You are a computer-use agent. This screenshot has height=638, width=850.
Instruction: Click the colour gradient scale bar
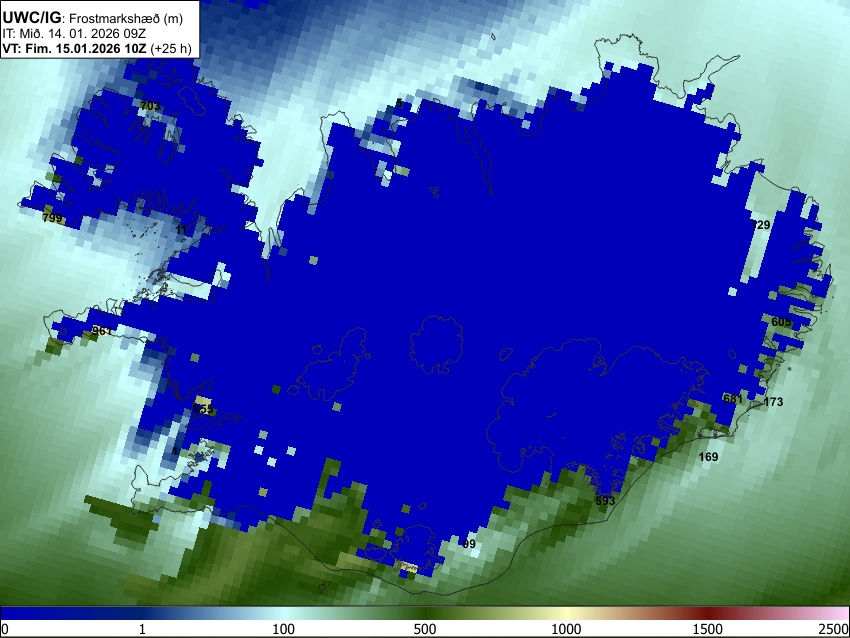click(x=425, y=613)
